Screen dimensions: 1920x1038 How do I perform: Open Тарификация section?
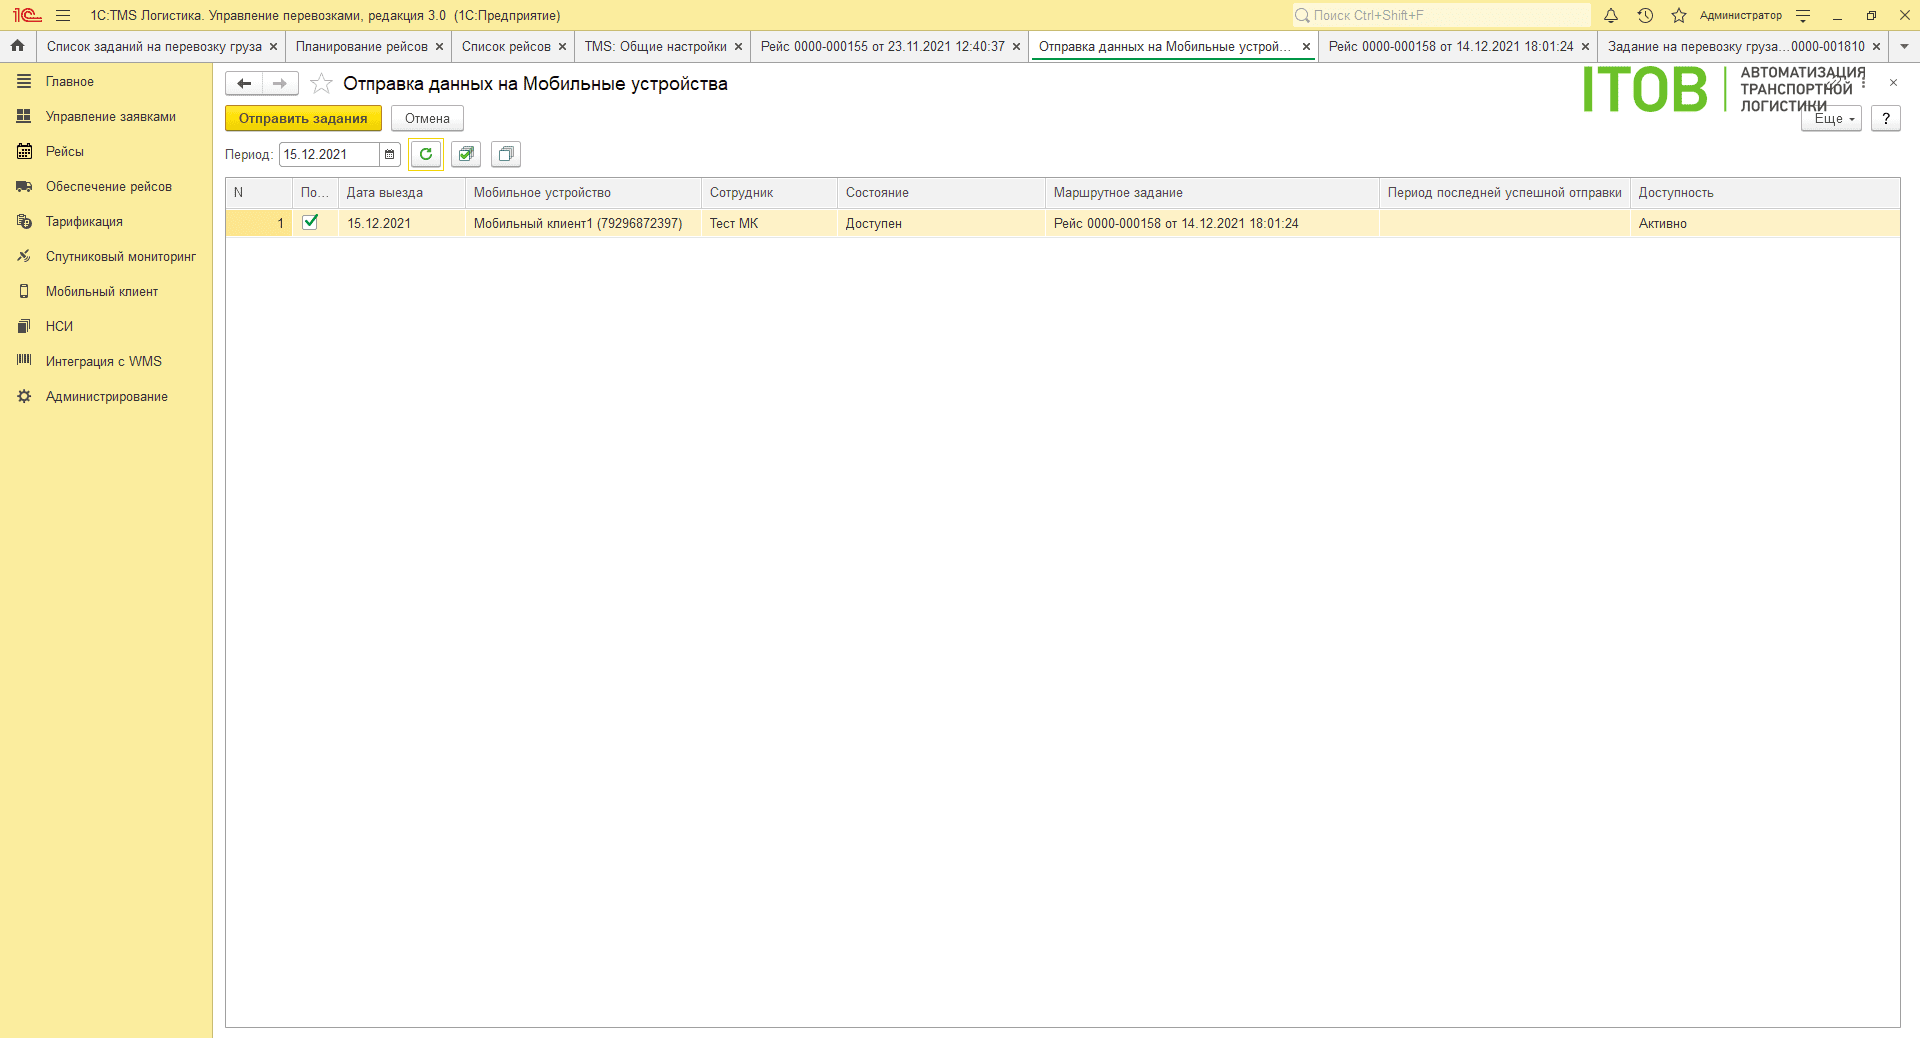point(106,222)
